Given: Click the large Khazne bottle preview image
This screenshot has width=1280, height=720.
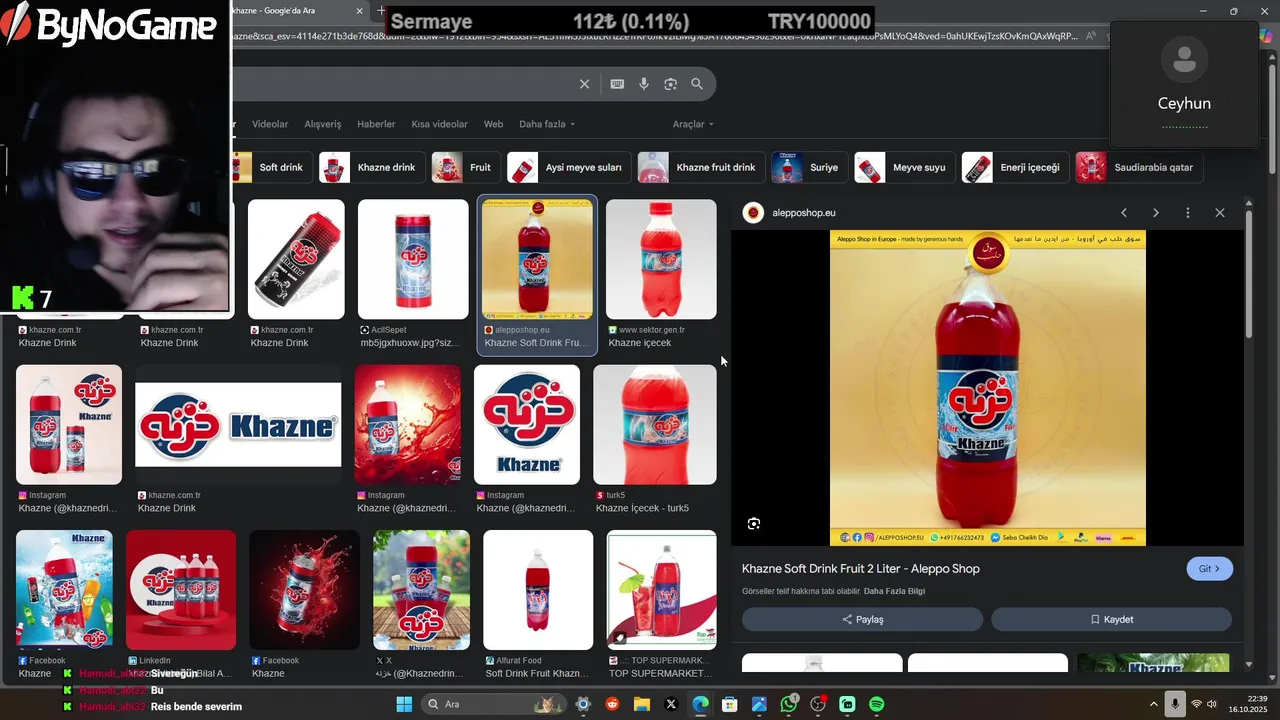Looking at the screenshot, I should click(988, 388).
